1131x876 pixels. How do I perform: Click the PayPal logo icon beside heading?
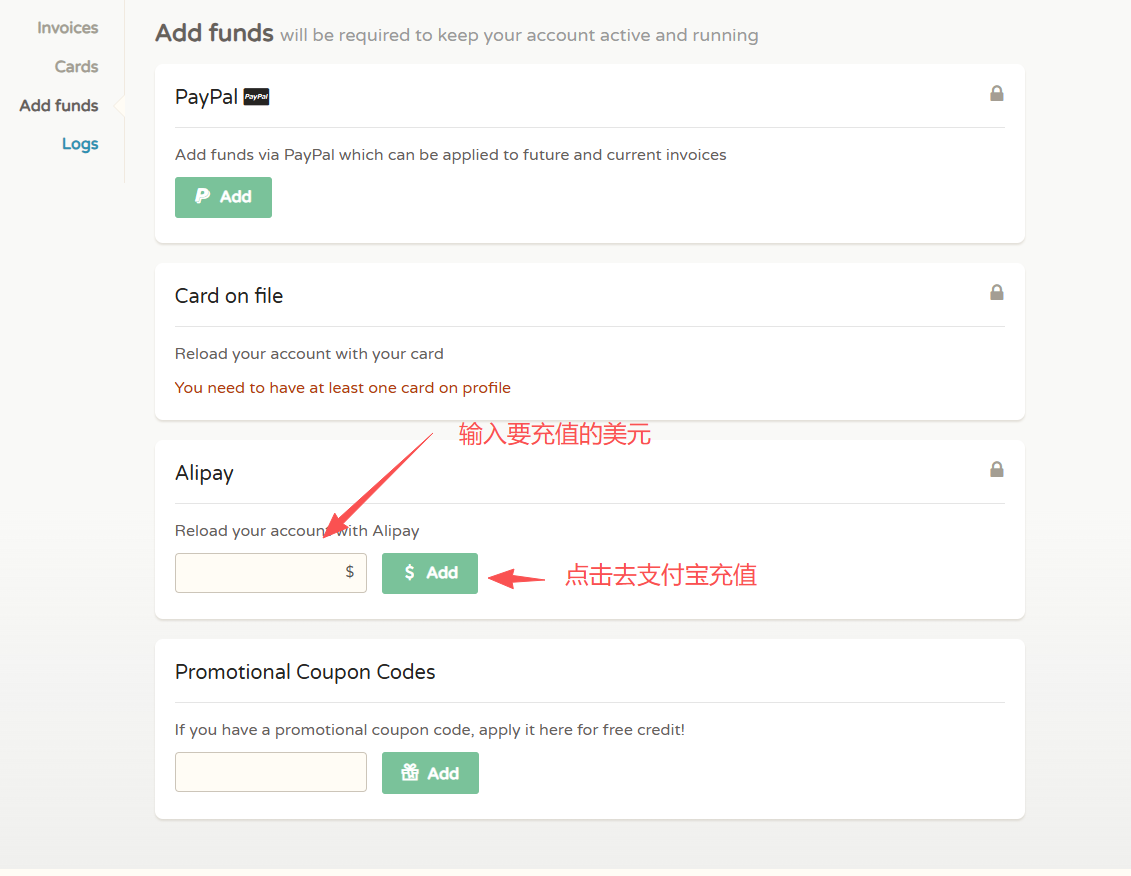click(x=257, y=97)
